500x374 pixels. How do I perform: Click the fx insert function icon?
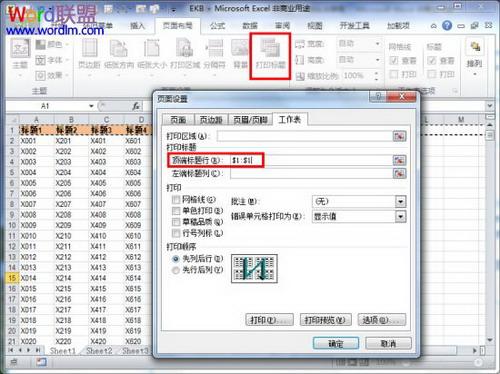[136, 106]
